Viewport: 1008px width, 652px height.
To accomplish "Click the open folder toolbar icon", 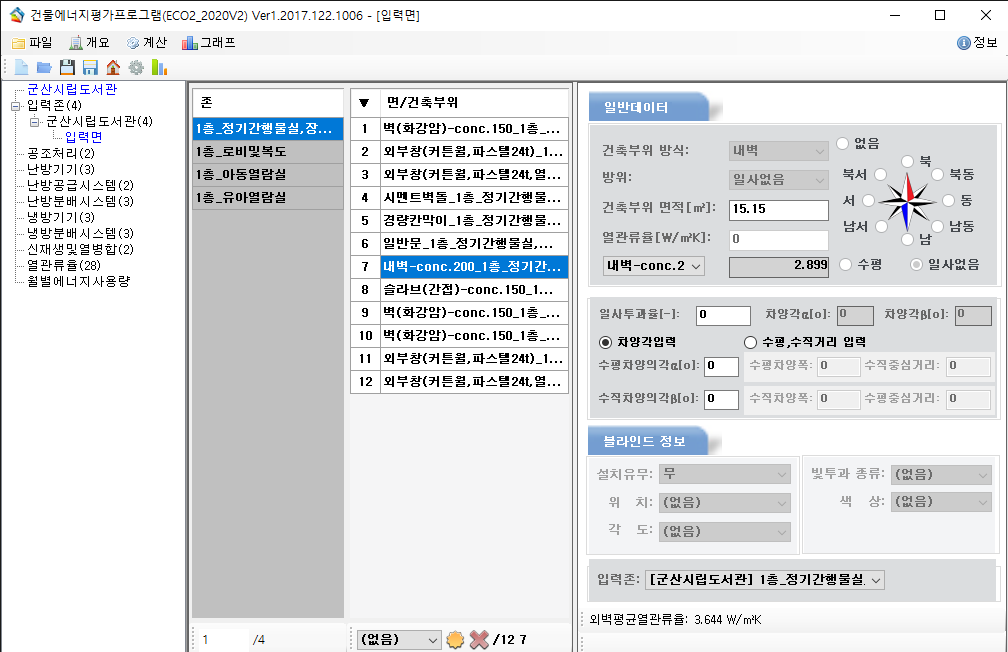I will pos(44,67).
